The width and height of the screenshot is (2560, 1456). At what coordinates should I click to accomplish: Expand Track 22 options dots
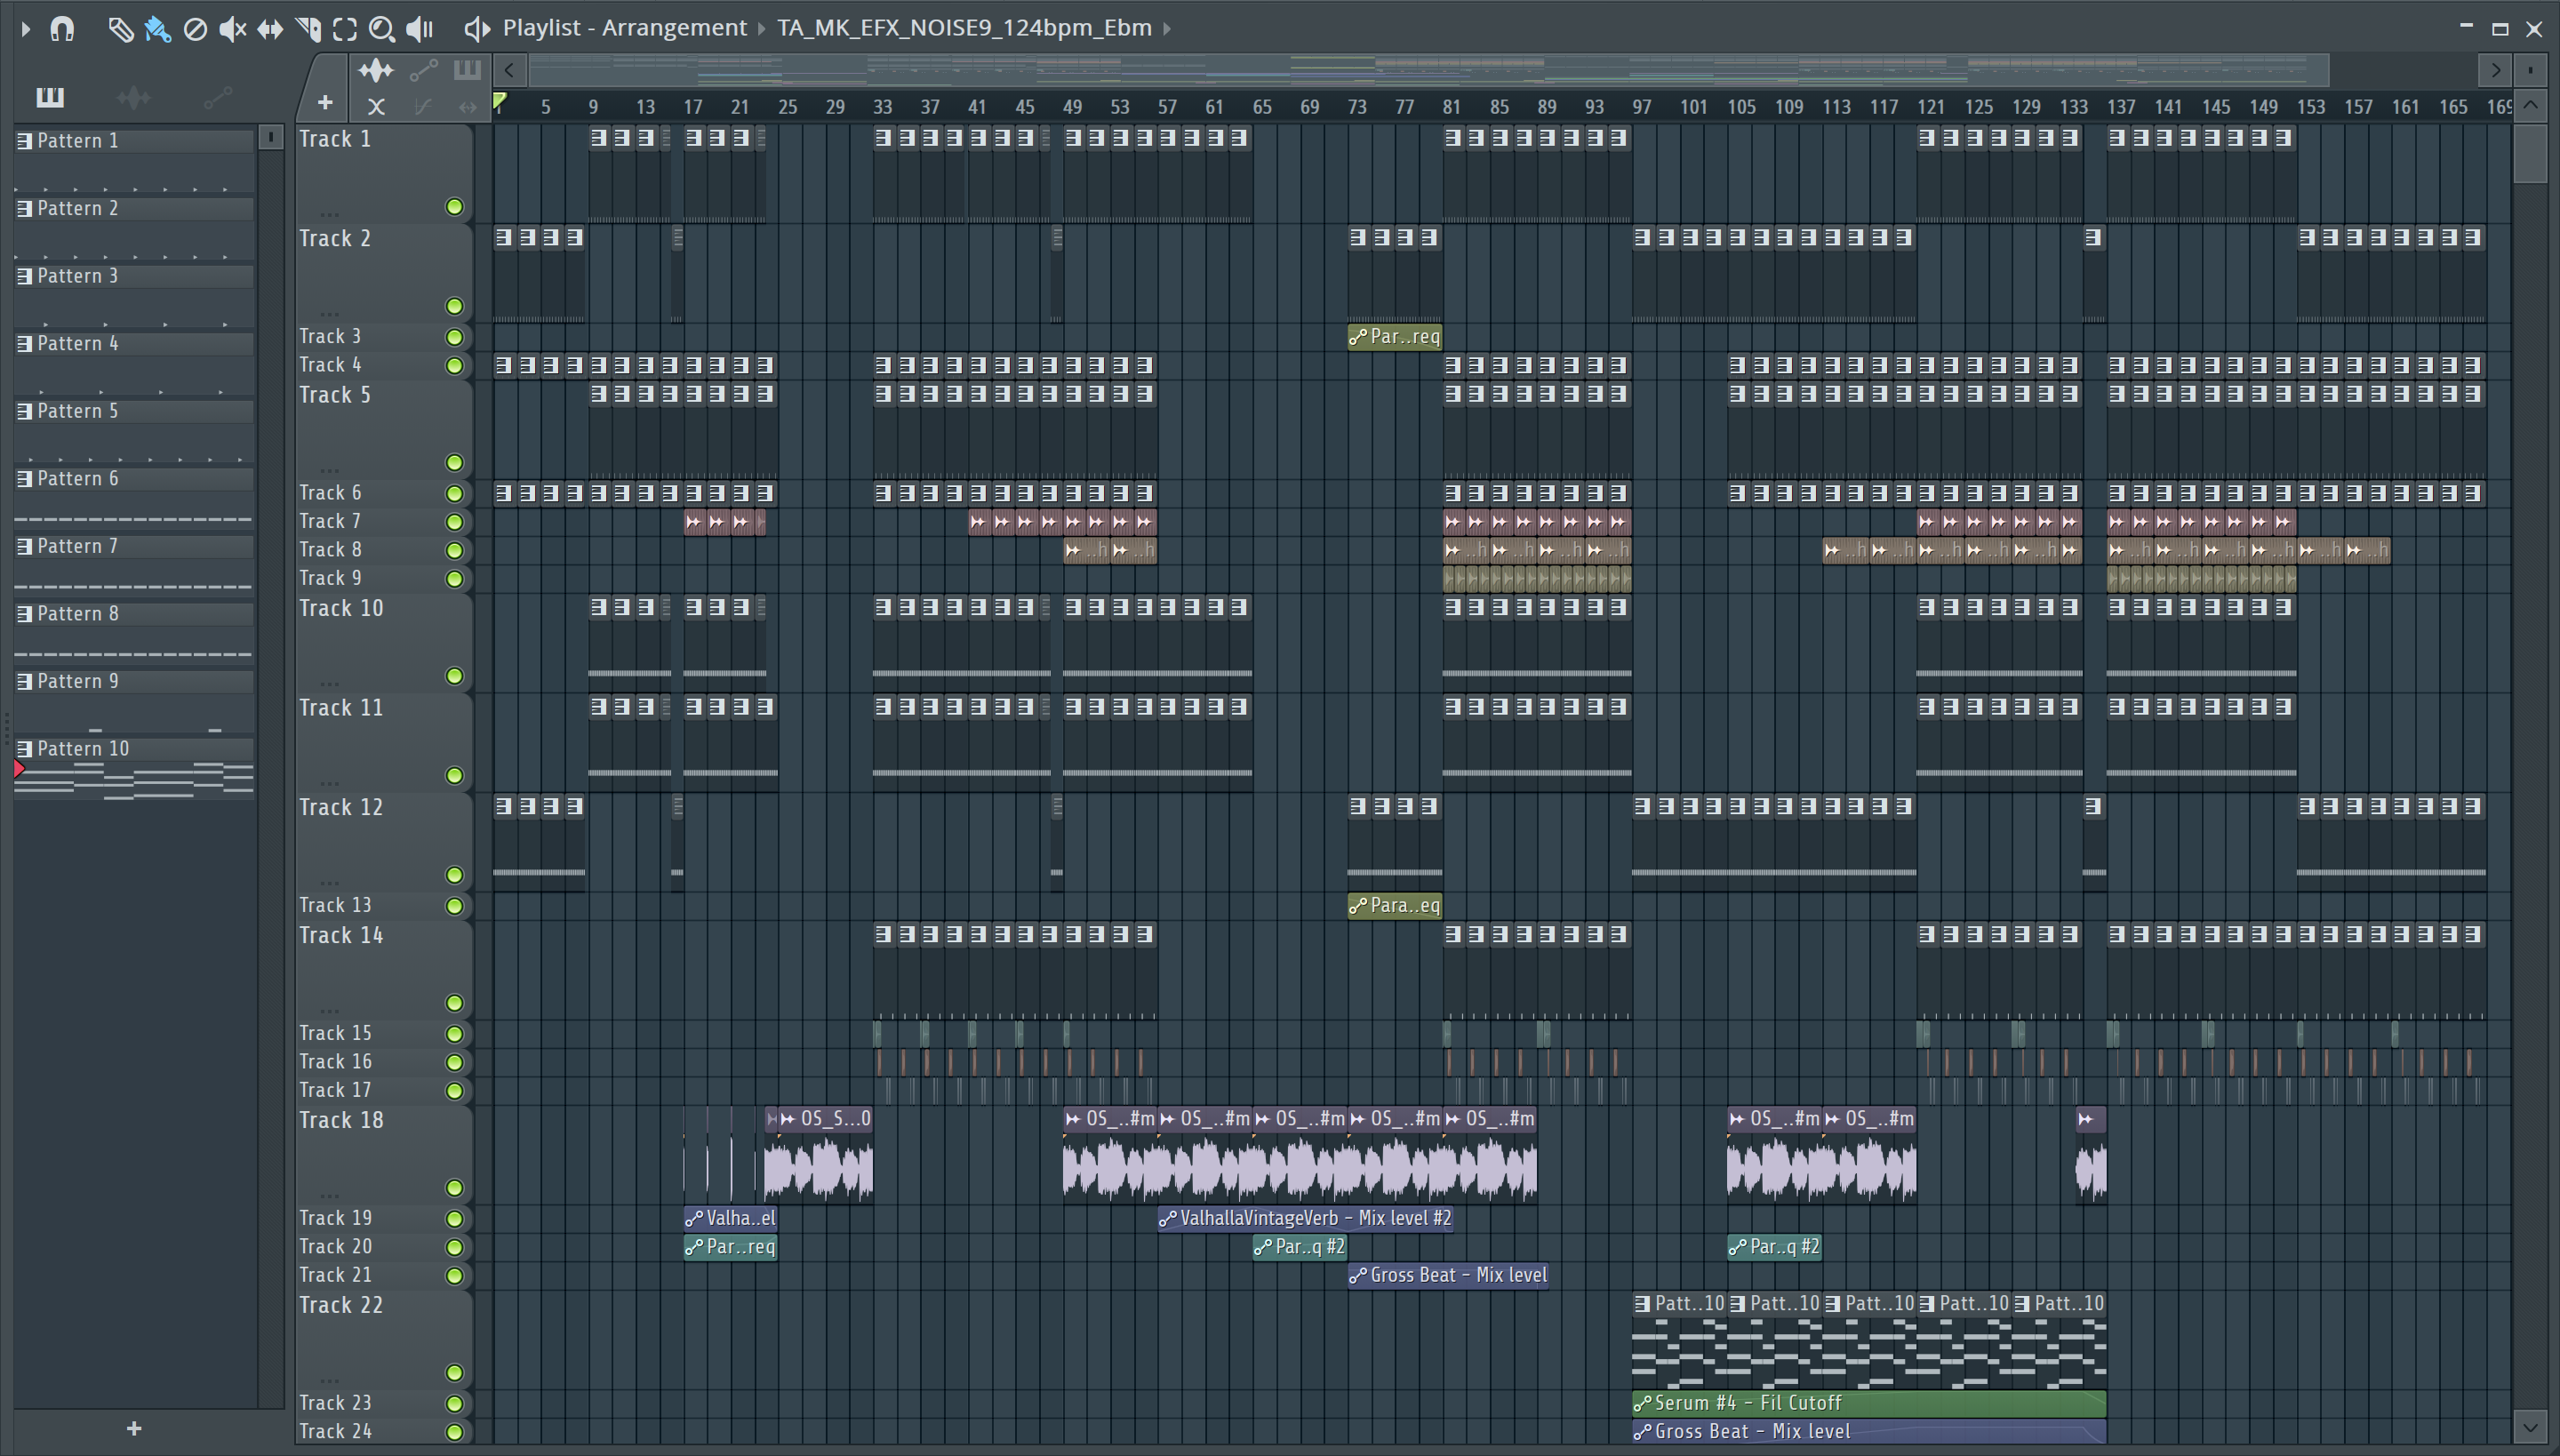click(x=329, y=1381)
